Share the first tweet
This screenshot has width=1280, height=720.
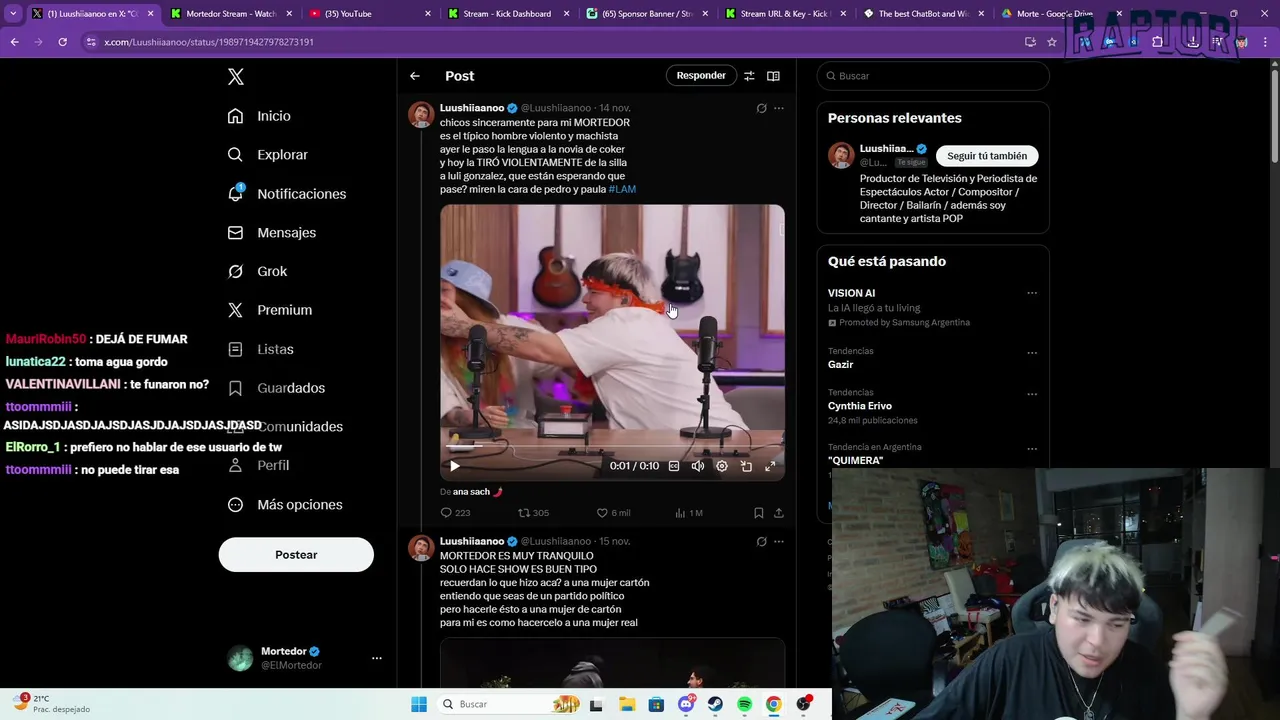pyautogui.click(x=779, y=513)
